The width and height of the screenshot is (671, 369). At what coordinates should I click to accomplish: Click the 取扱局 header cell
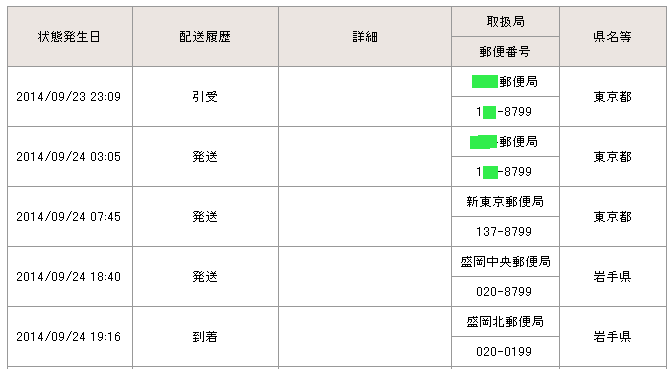pos(505,21)
